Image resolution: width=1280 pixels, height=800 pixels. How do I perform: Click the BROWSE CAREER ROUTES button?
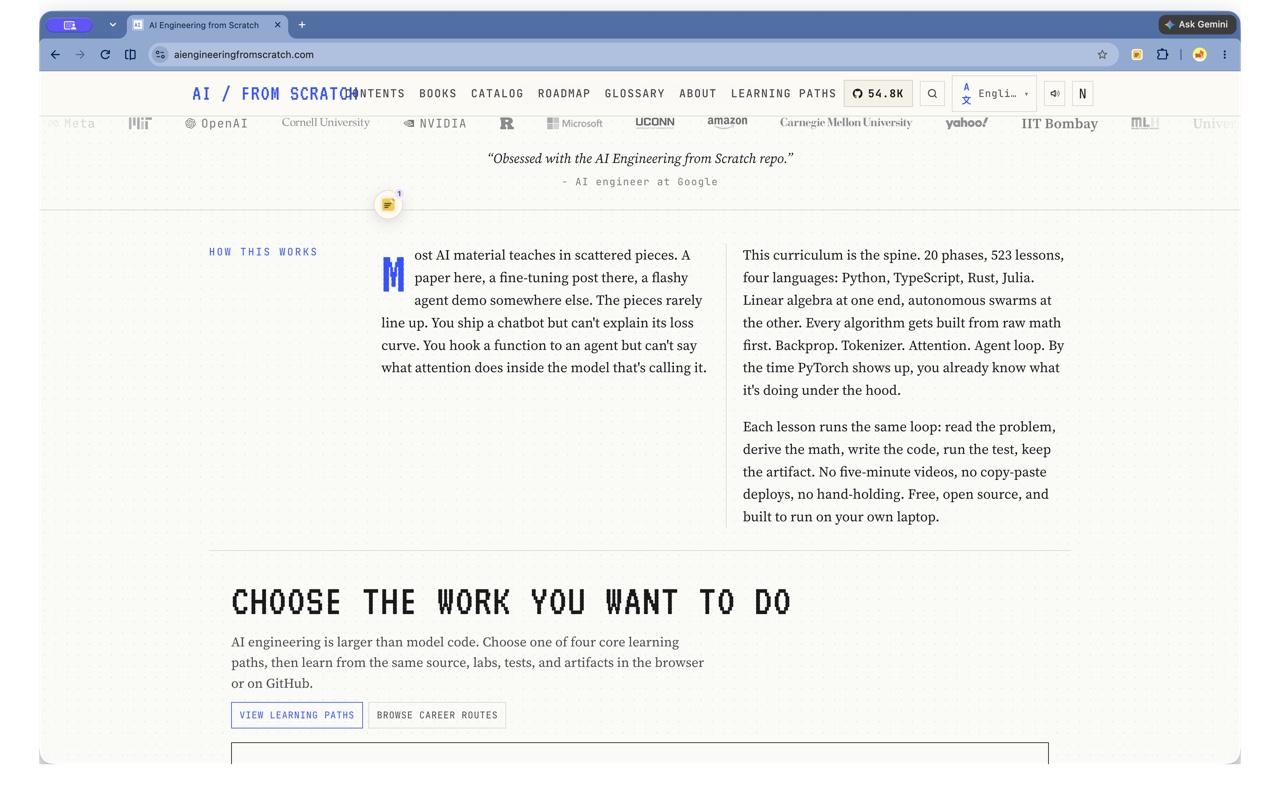tap(437, 715)
